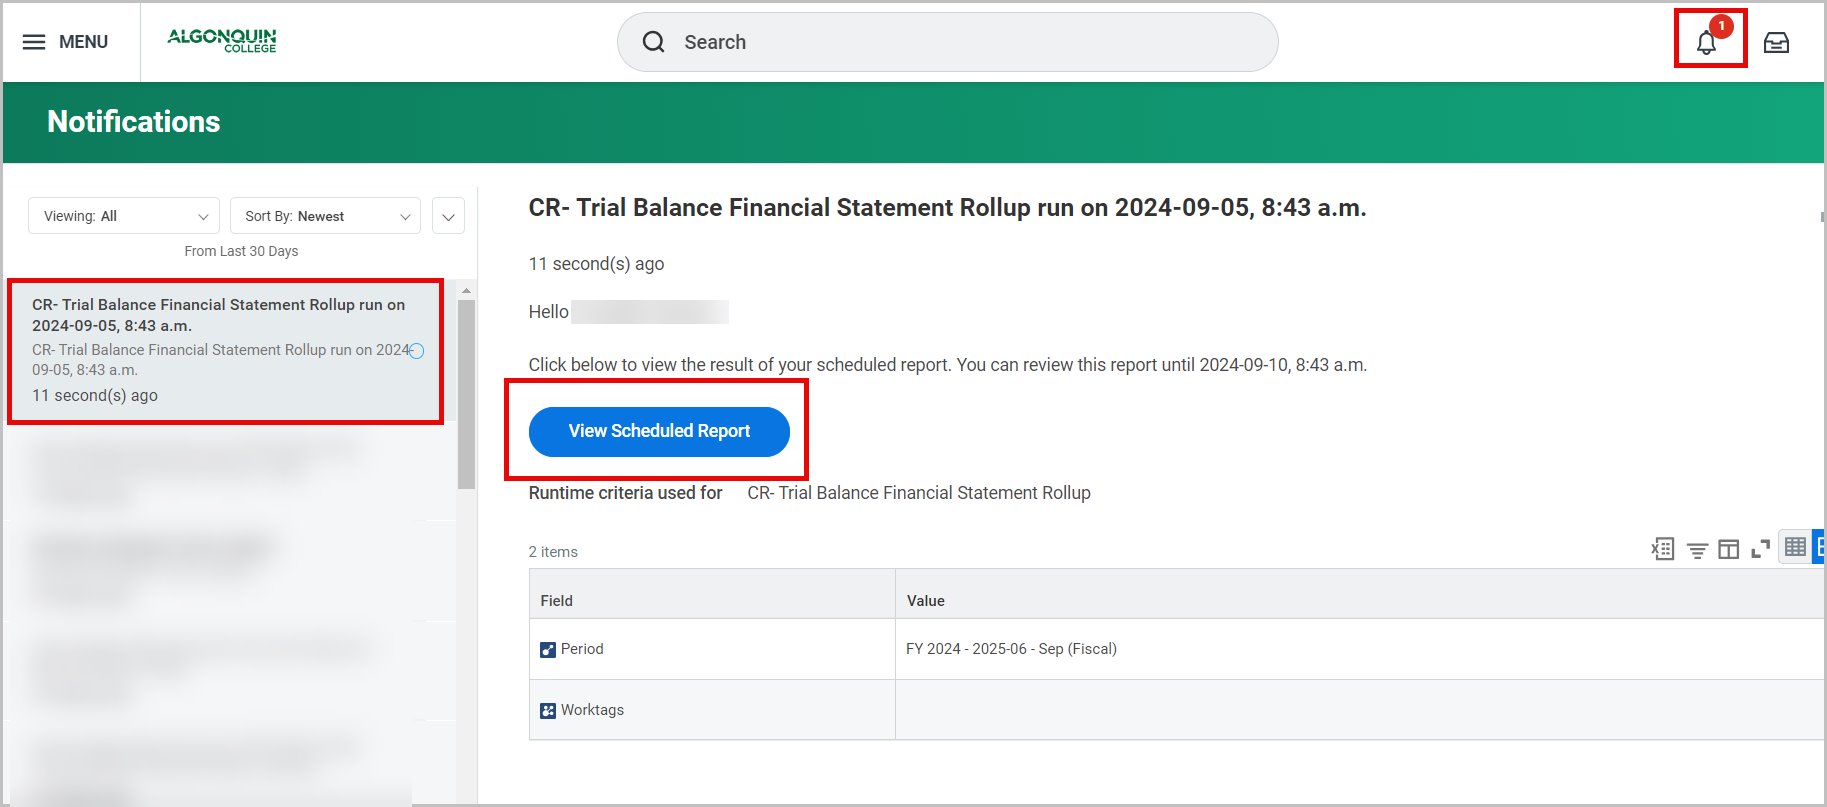This screenshot has width=1827, height=807.
Task: Click the table filter icon
Action: tap(1697, 550)
